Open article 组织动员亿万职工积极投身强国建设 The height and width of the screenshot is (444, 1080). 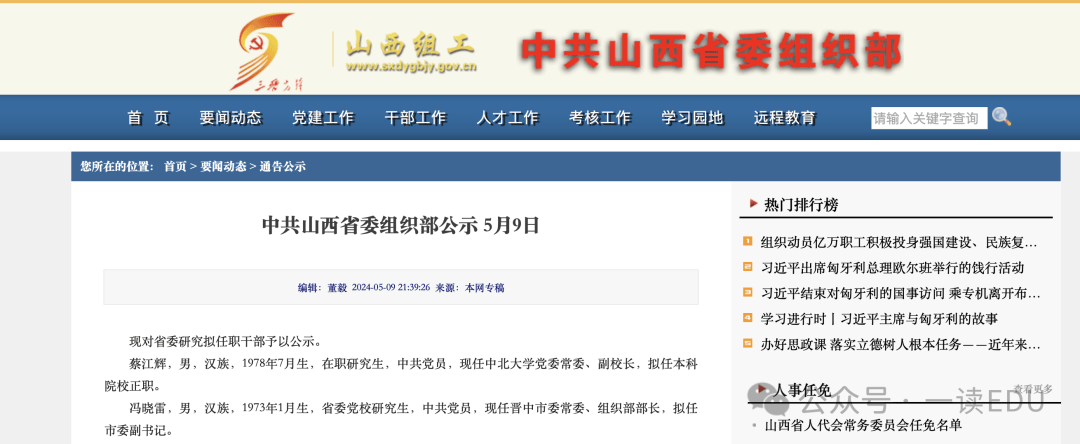899,242
